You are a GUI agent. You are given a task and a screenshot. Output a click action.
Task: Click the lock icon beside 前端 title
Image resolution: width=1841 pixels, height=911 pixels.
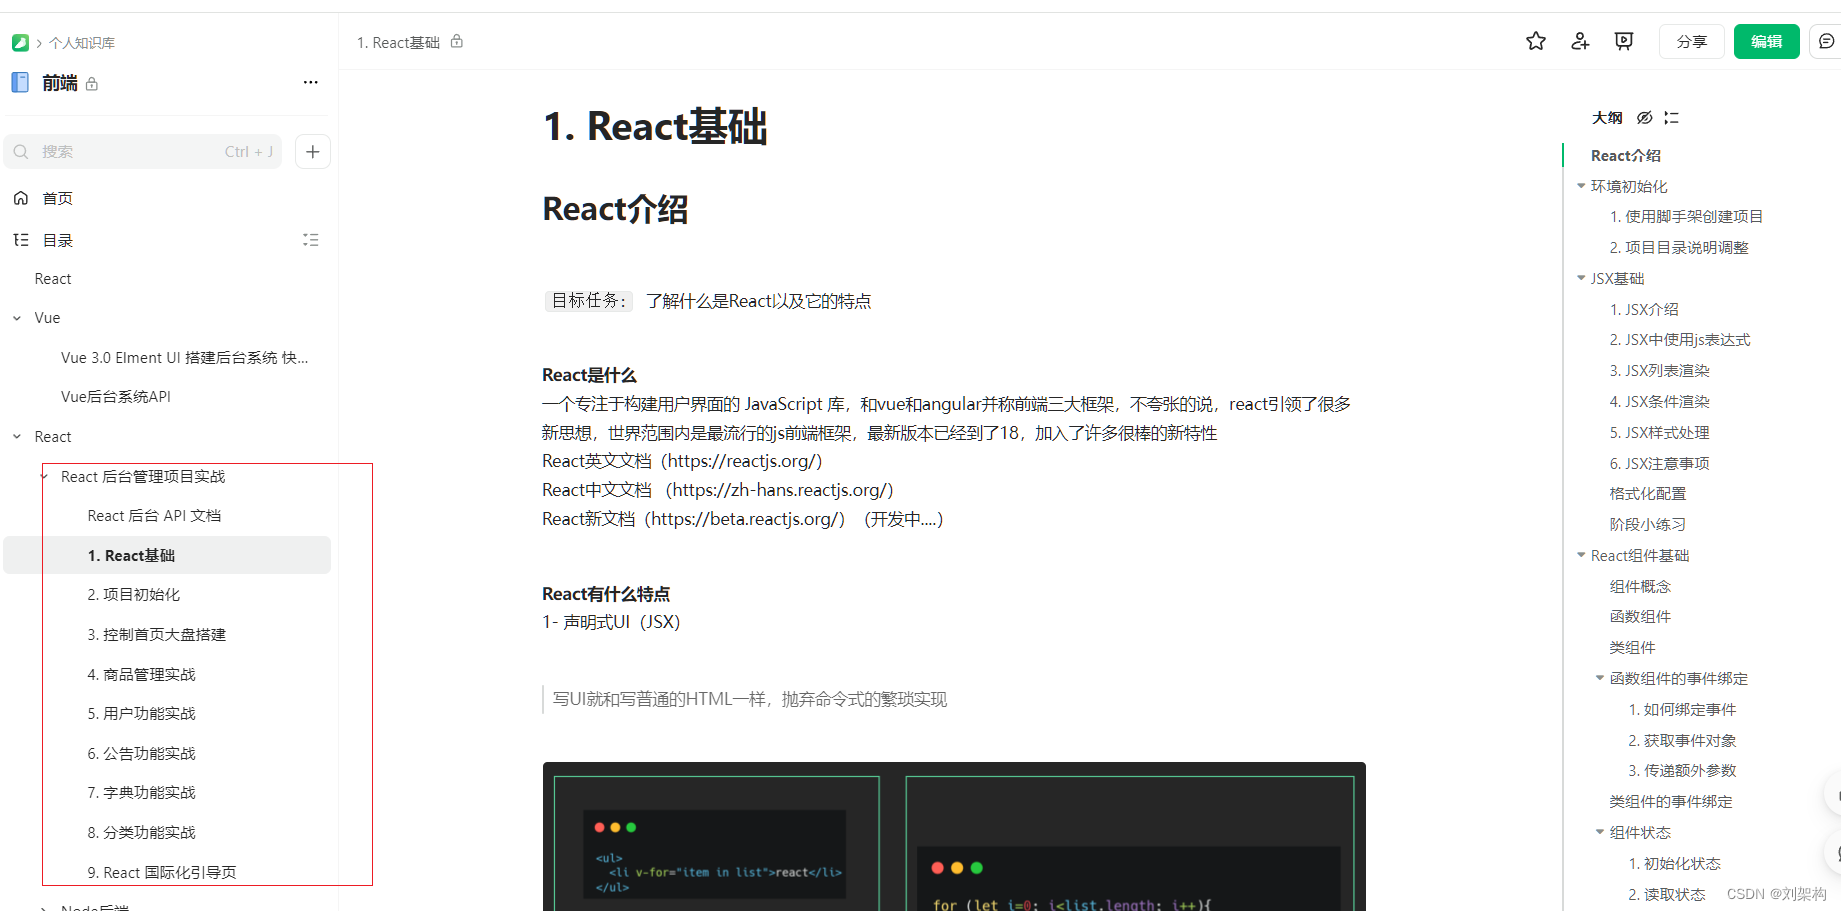[92, 84]
